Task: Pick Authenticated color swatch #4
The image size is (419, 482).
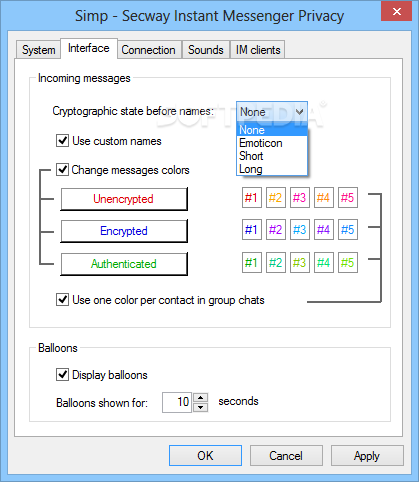Action: pos(324,263)
